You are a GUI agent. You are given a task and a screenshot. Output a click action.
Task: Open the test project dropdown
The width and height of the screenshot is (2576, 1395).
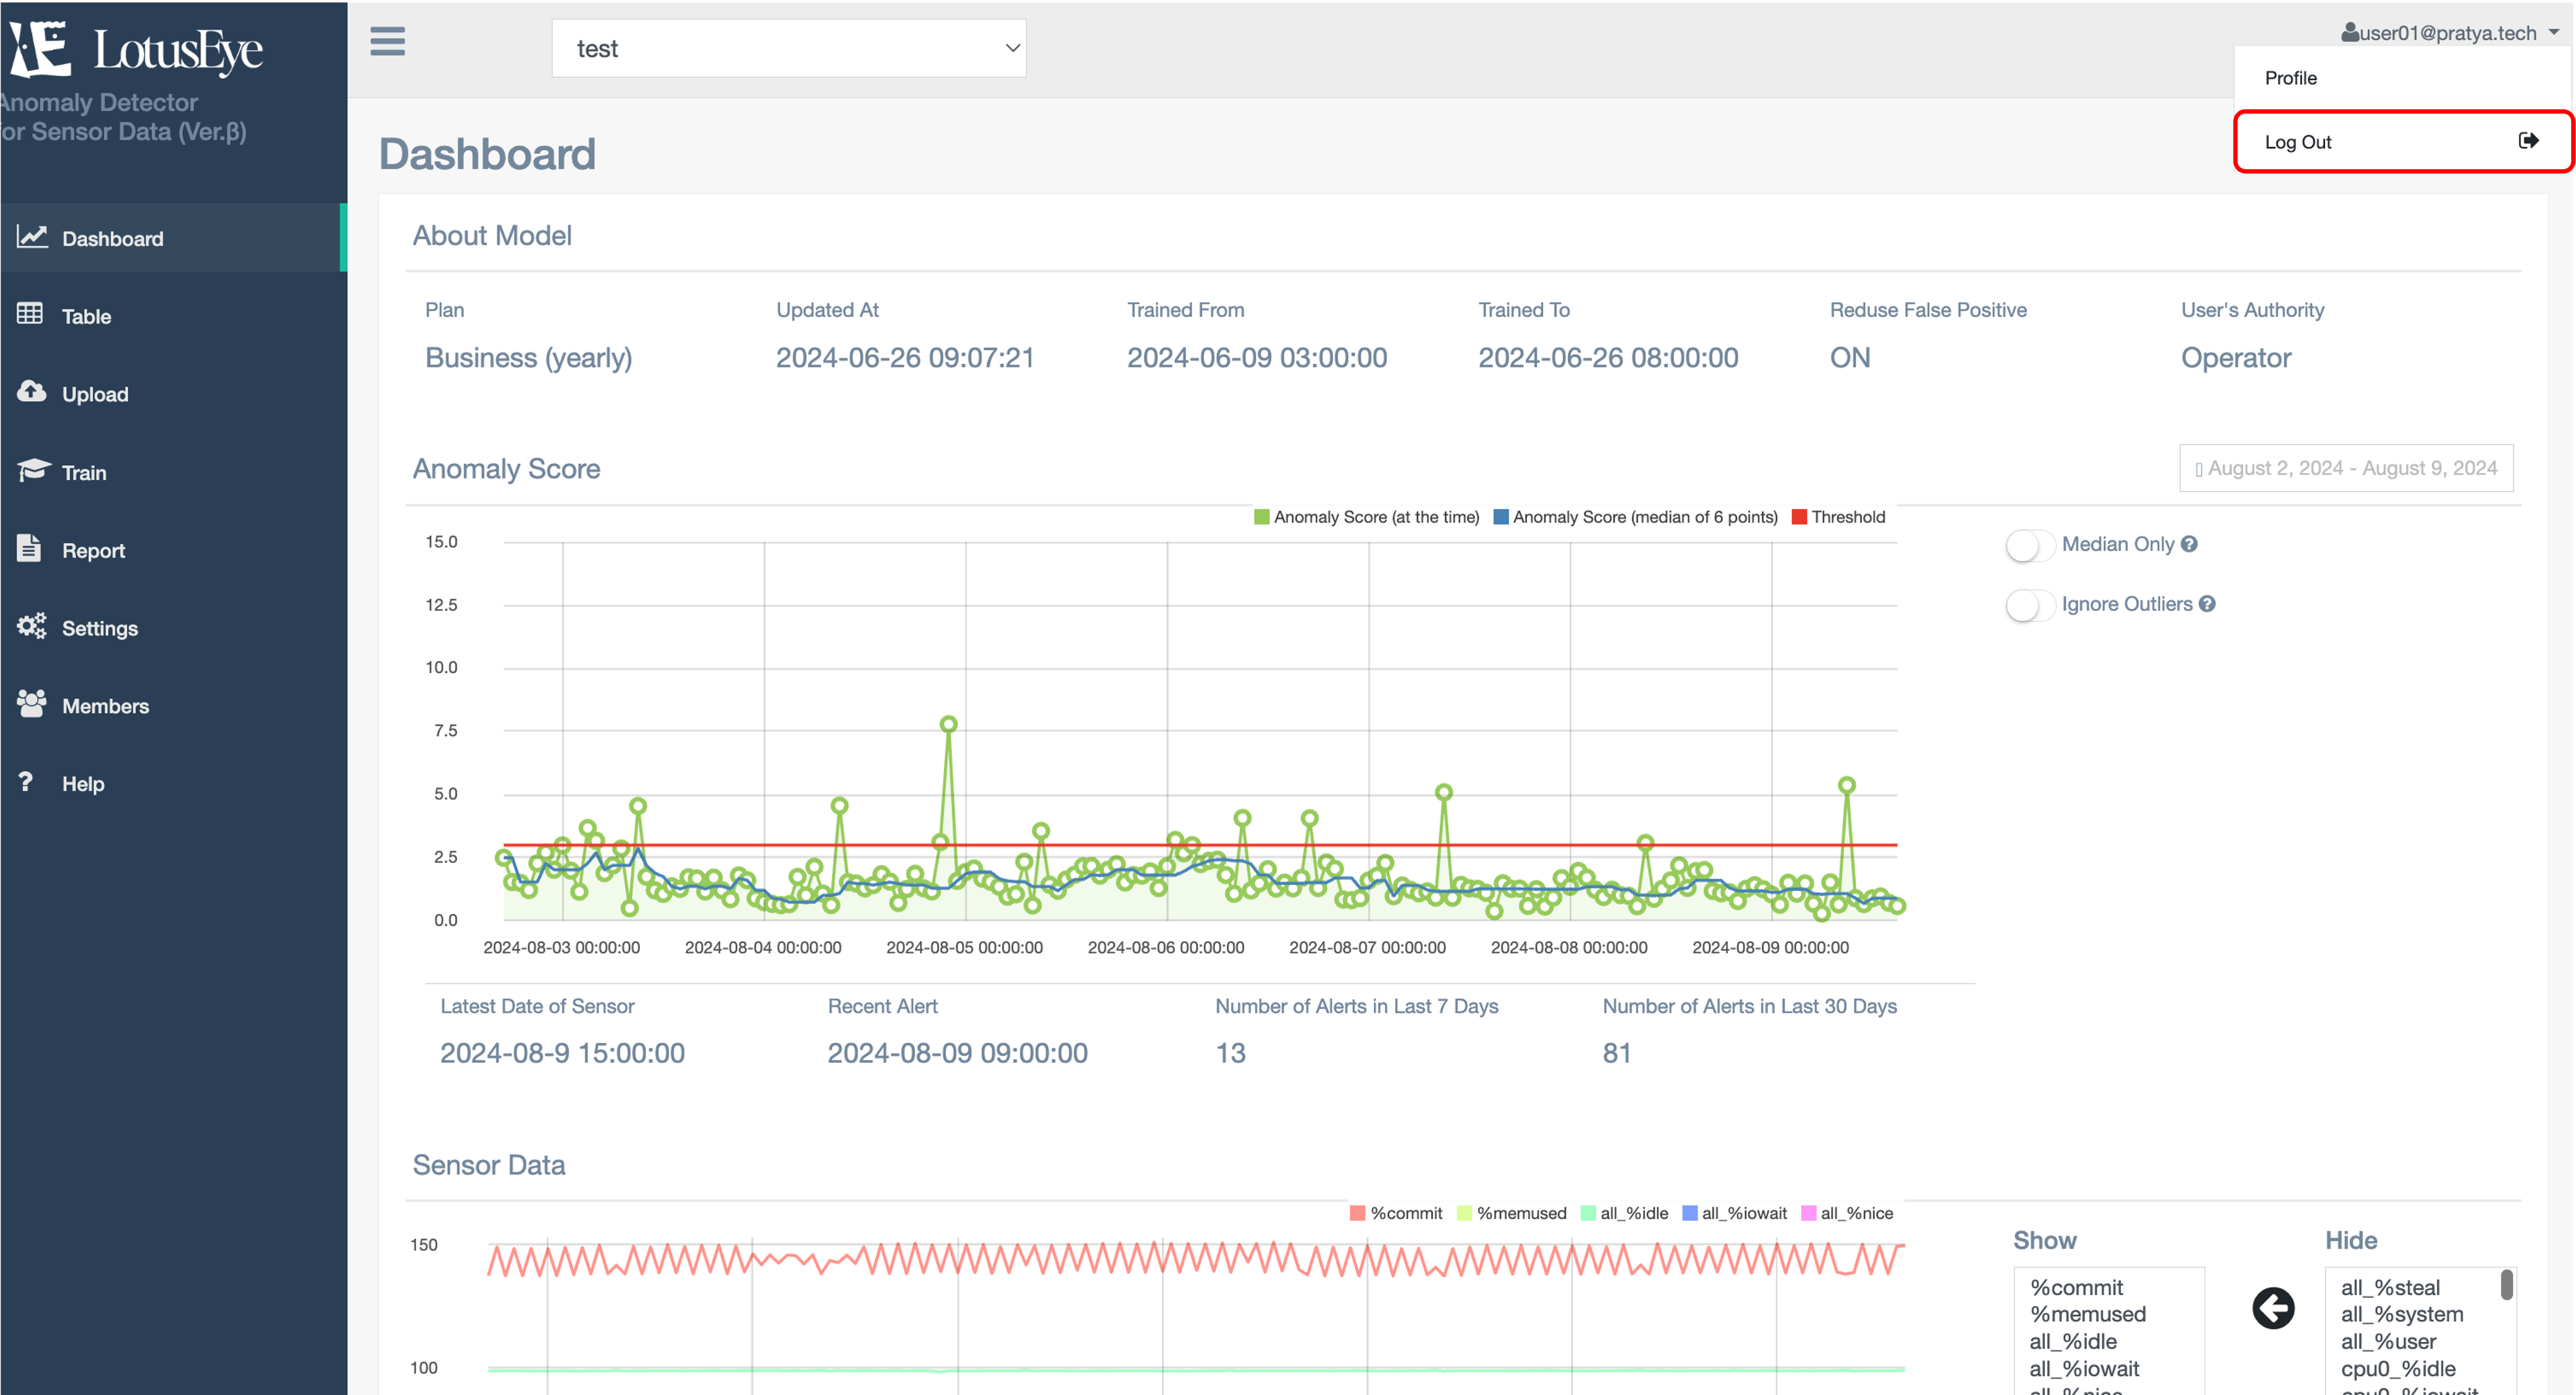pos(788,48)
